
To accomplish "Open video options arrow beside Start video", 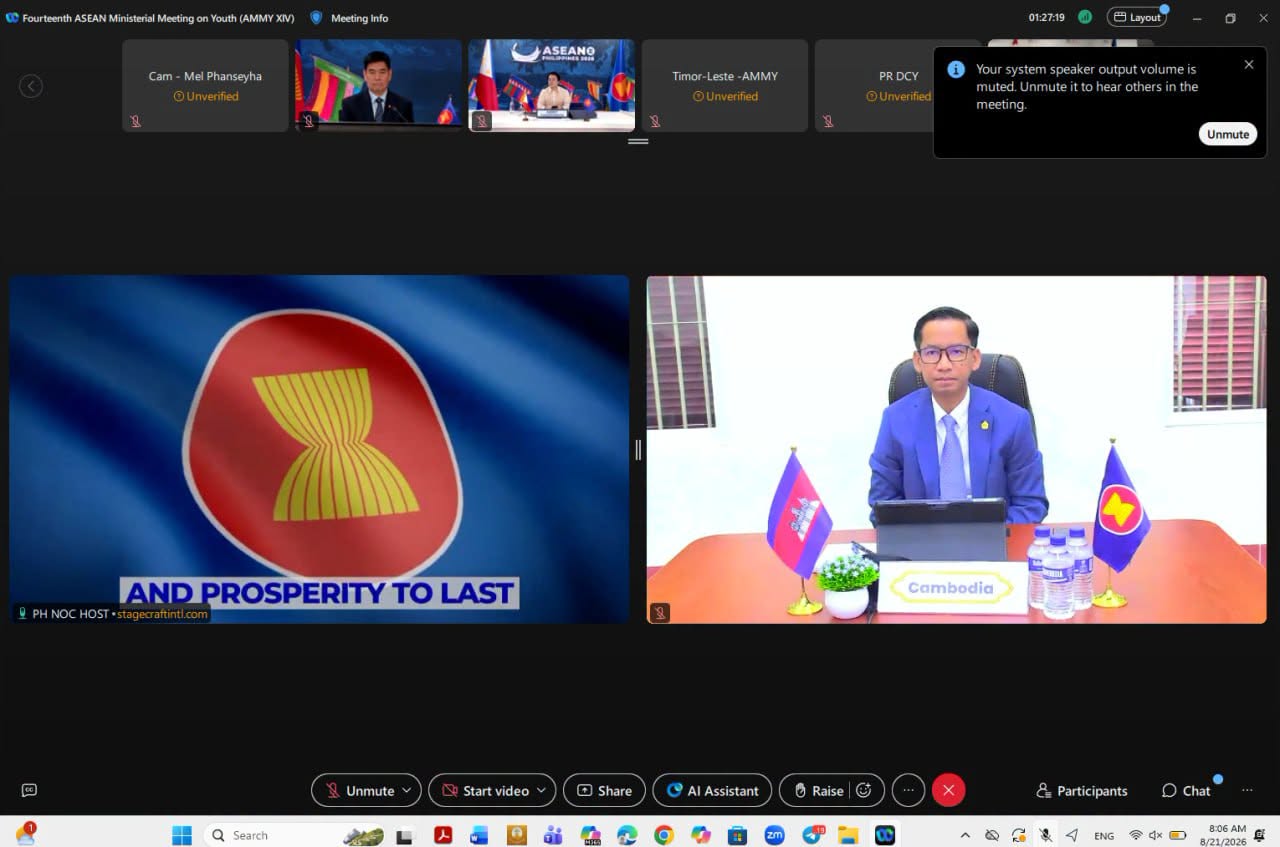I will (542, 790).
